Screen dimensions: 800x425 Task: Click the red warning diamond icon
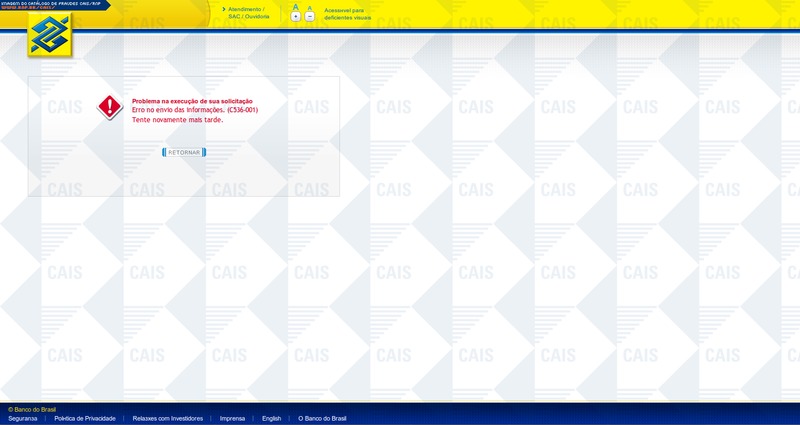pyautogui.click(x=109, y=107)
